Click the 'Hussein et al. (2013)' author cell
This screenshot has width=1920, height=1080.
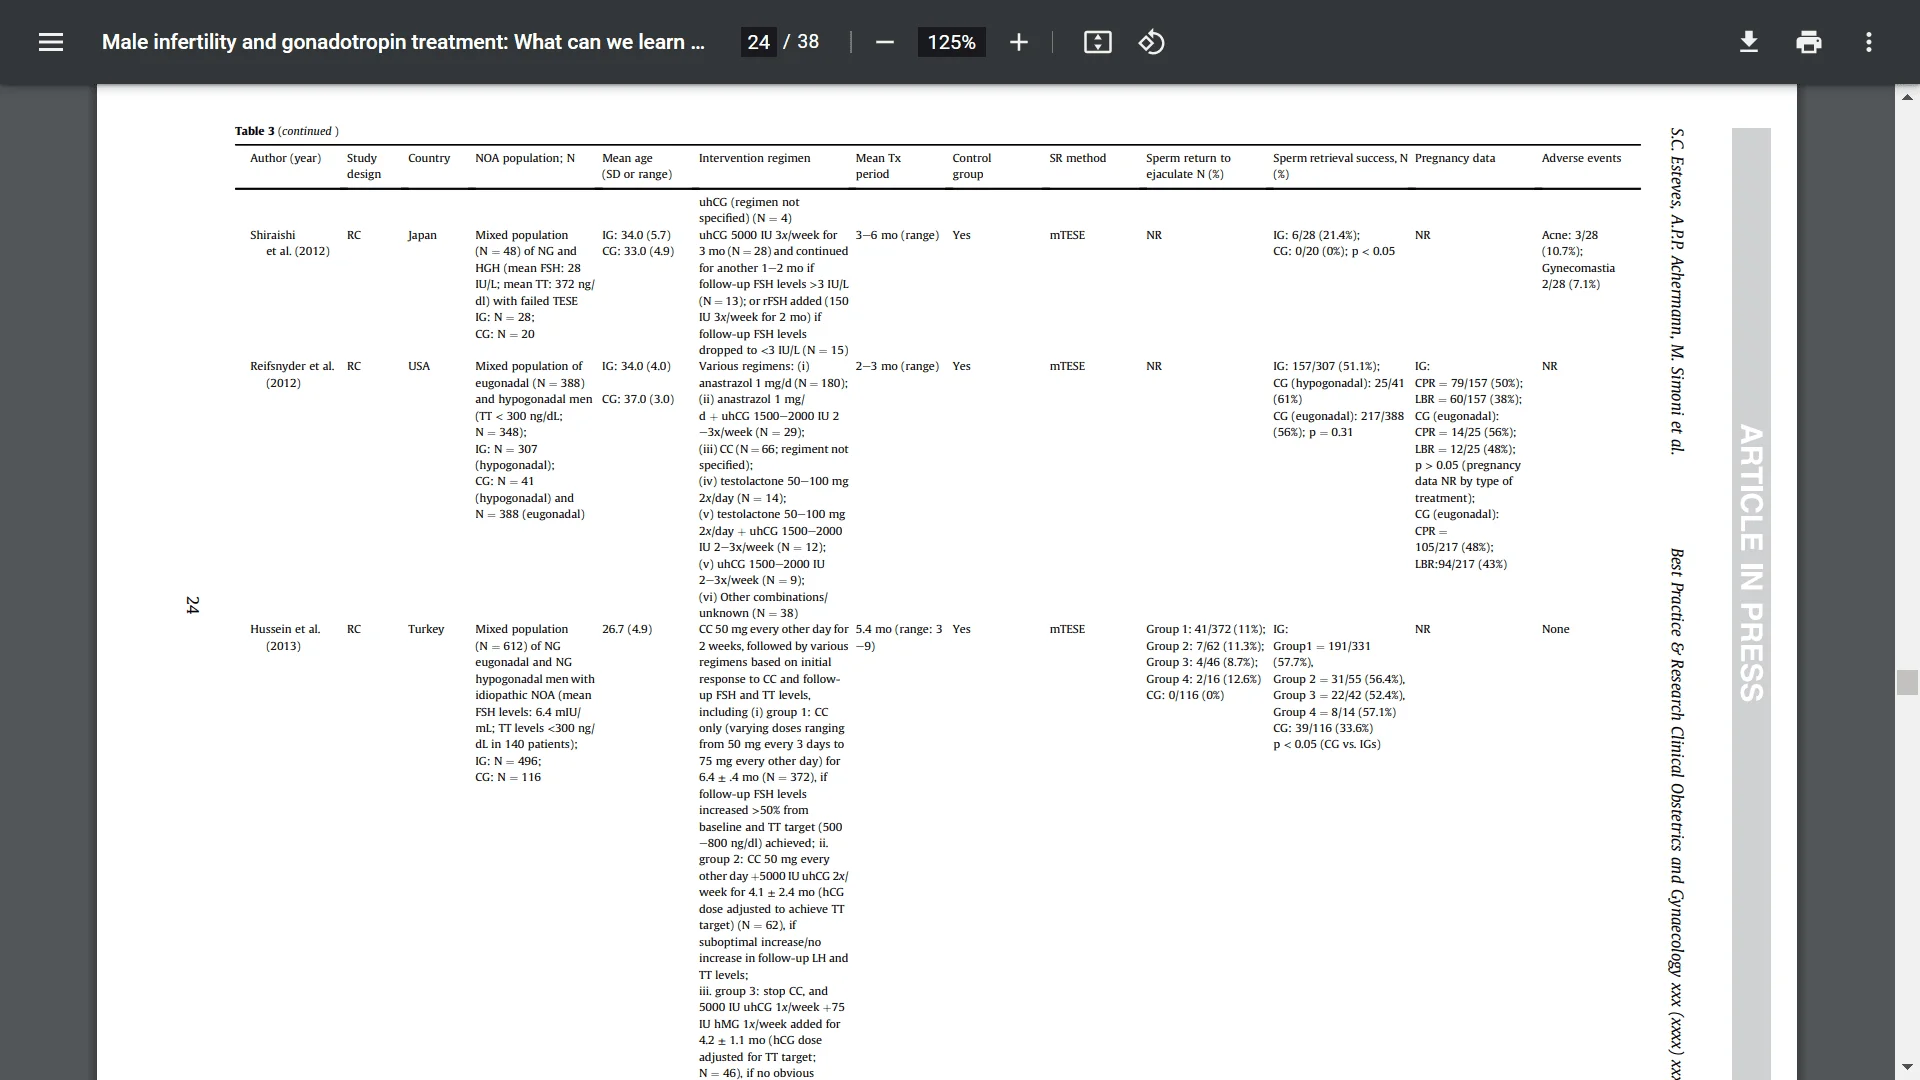285,637
